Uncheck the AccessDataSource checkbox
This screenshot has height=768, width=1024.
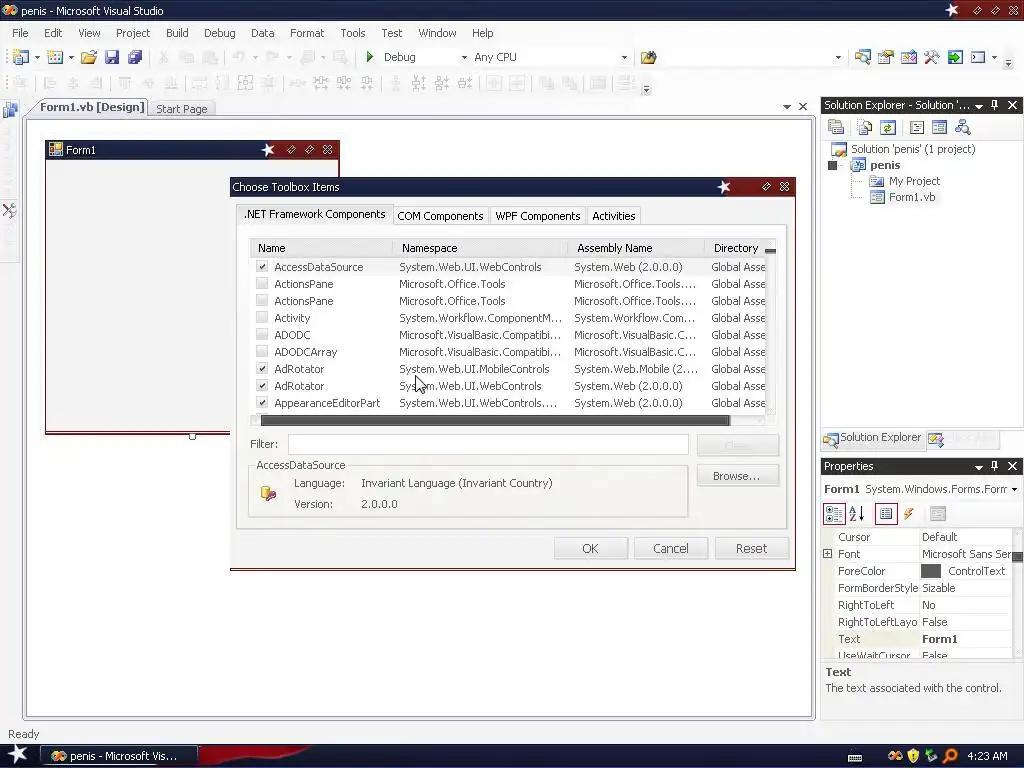click(x=262, y=266)
